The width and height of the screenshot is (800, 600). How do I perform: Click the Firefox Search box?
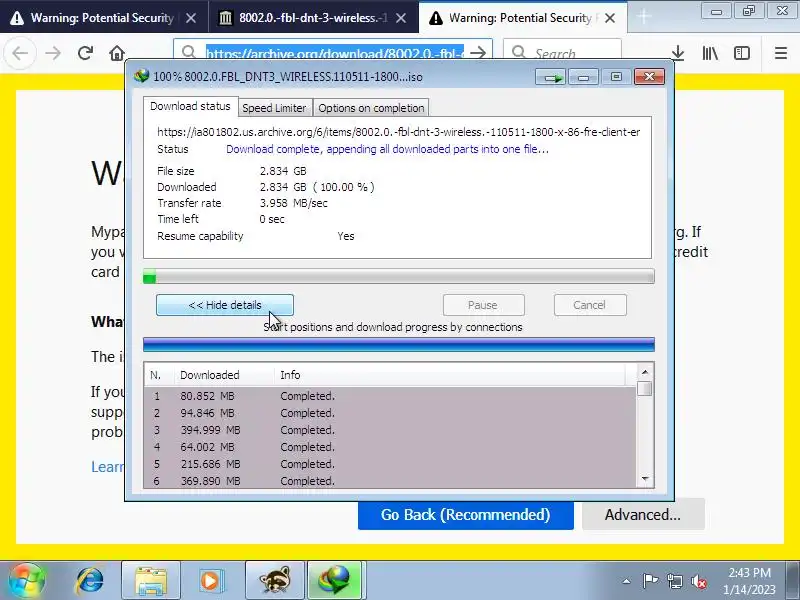tap(562, 53)
